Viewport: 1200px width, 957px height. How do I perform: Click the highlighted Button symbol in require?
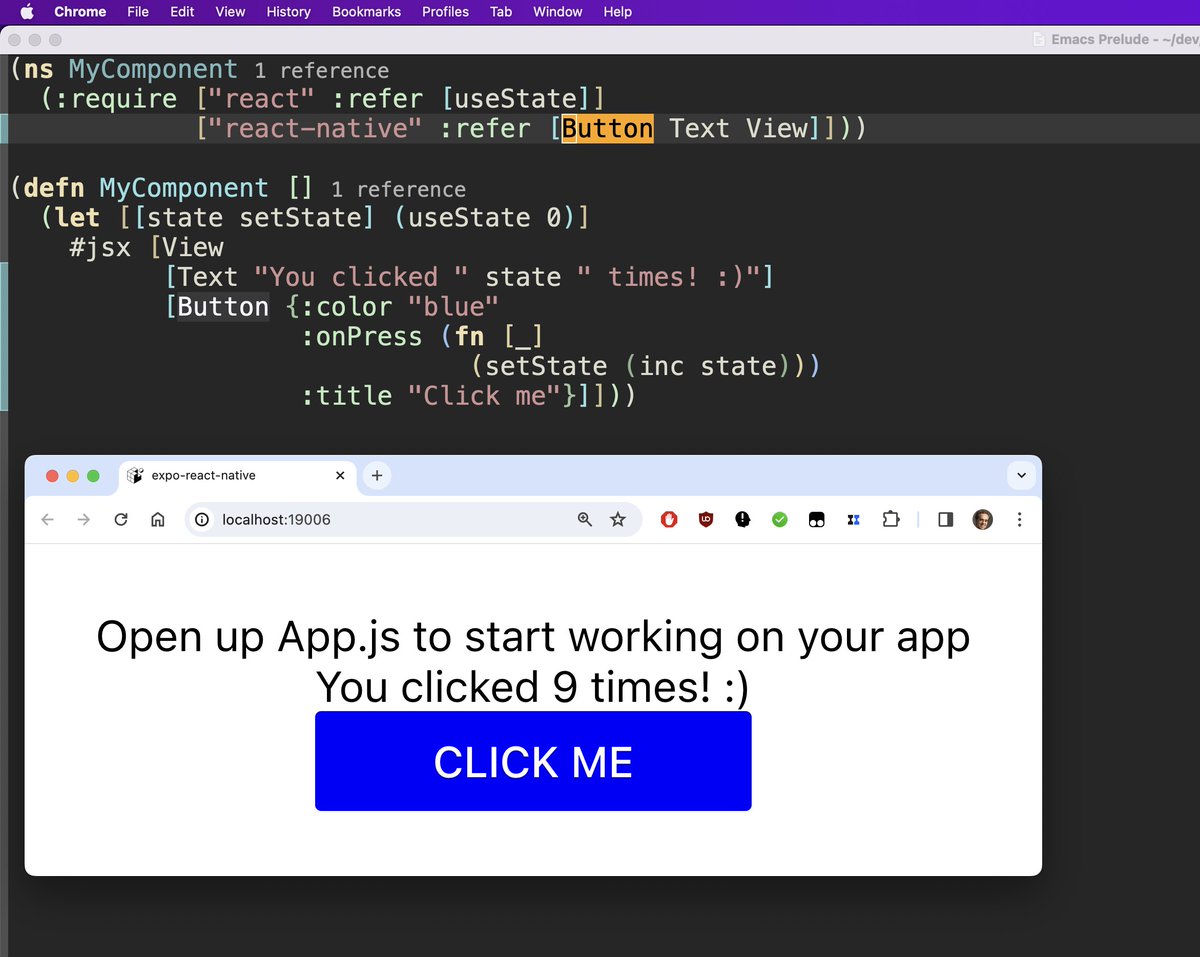608,128
